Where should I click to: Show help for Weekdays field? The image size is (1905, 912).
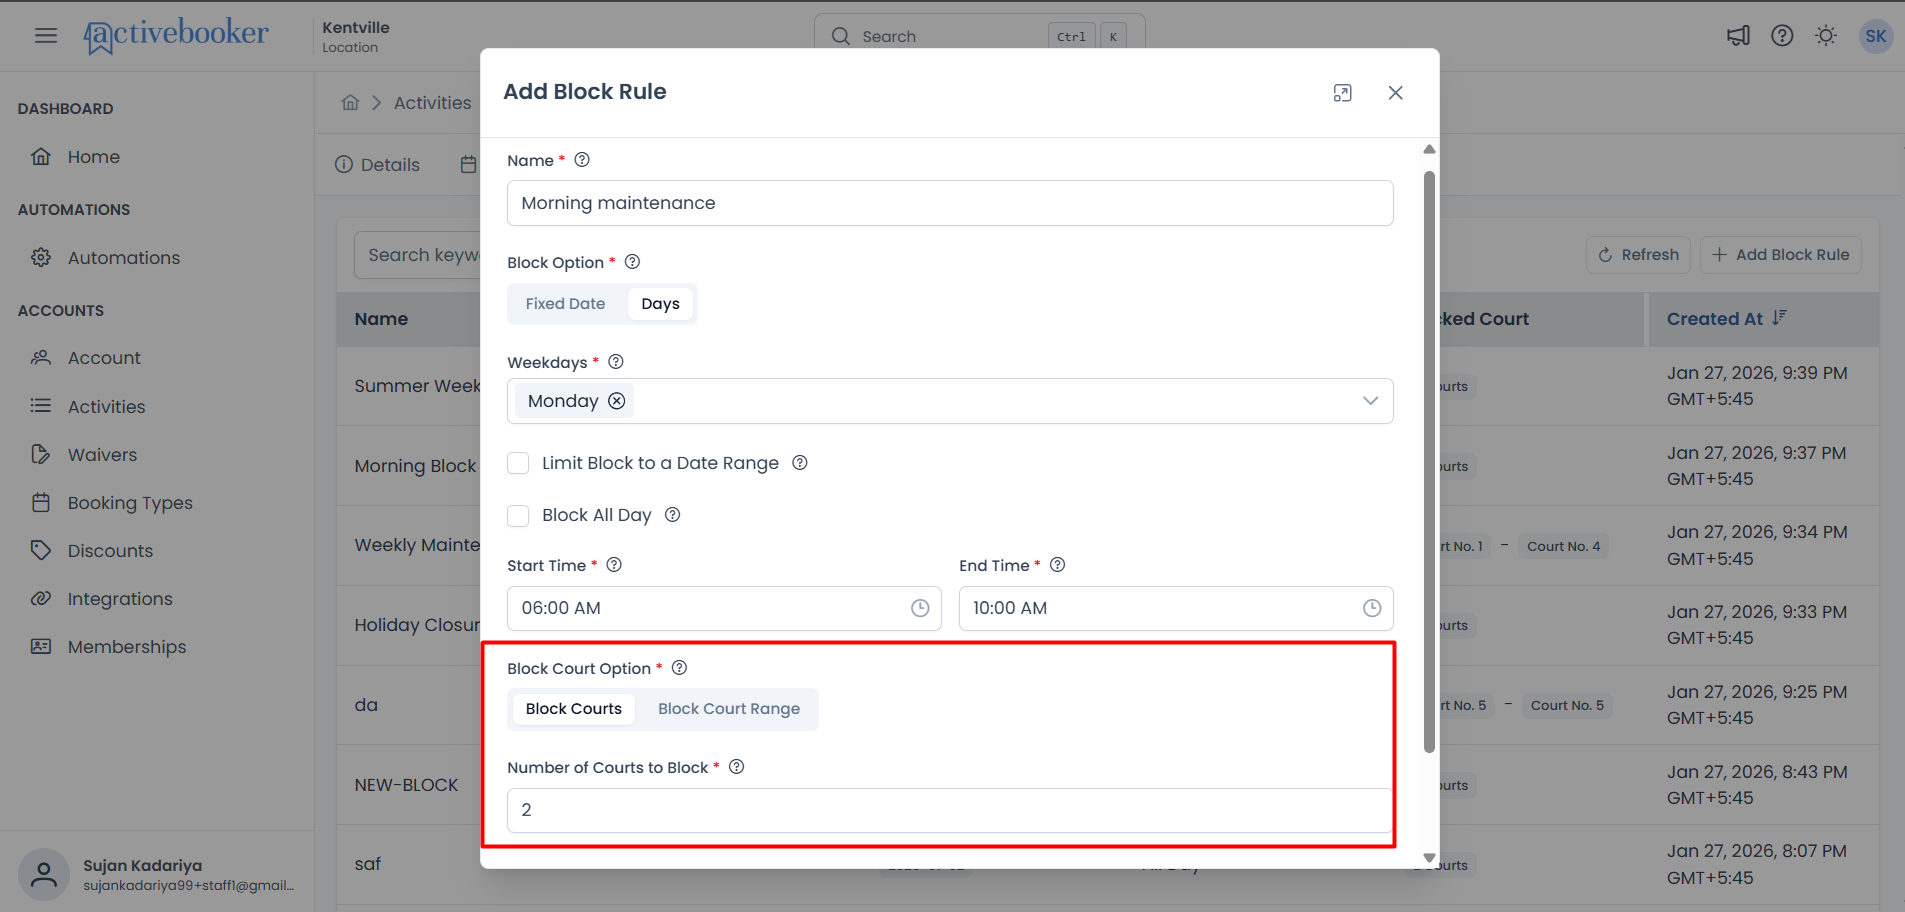tap(616, 362)
